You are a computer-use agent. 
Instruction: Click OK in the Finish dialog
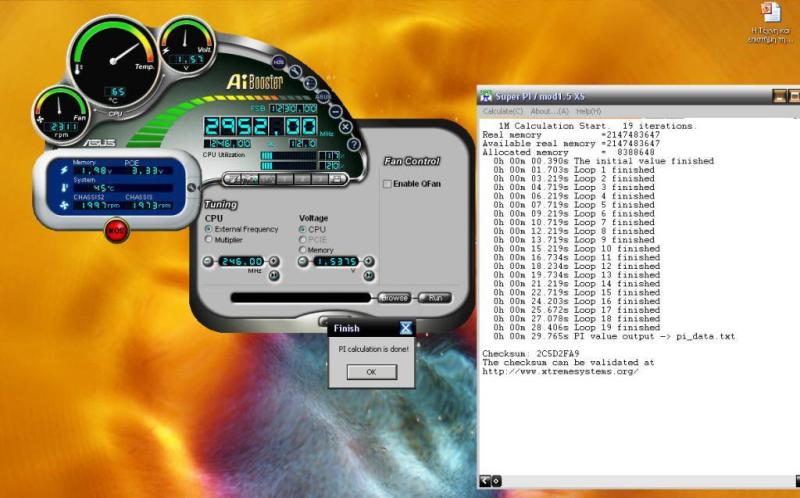[x=371, y=372]
